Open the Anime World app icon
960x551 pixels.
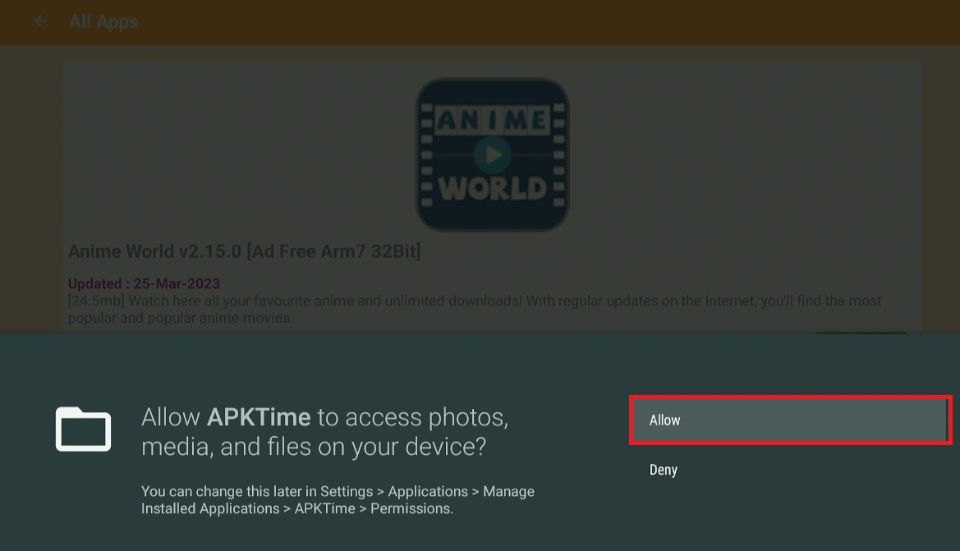coord(492,154)
